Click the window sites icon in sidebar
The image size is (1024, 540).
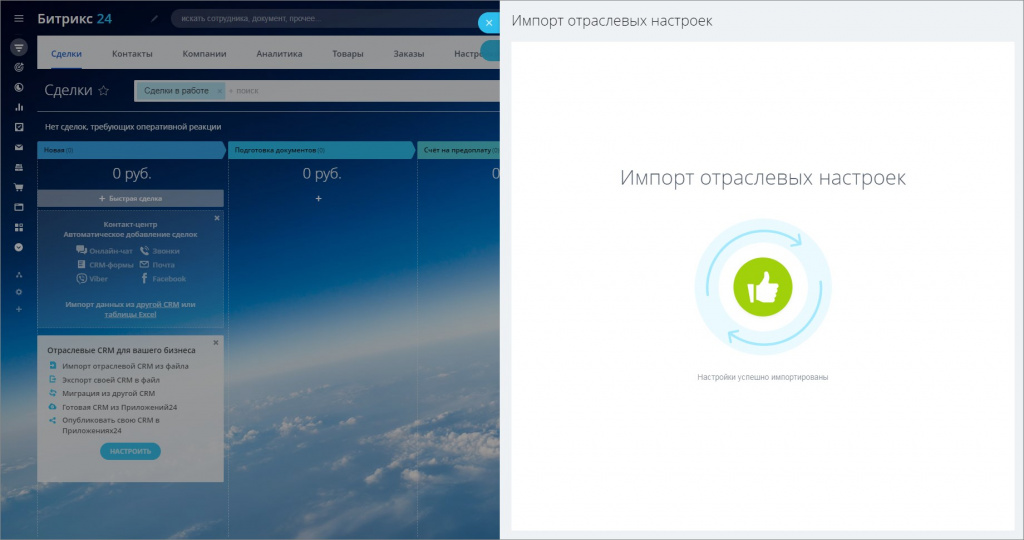[x=19, y=207]
